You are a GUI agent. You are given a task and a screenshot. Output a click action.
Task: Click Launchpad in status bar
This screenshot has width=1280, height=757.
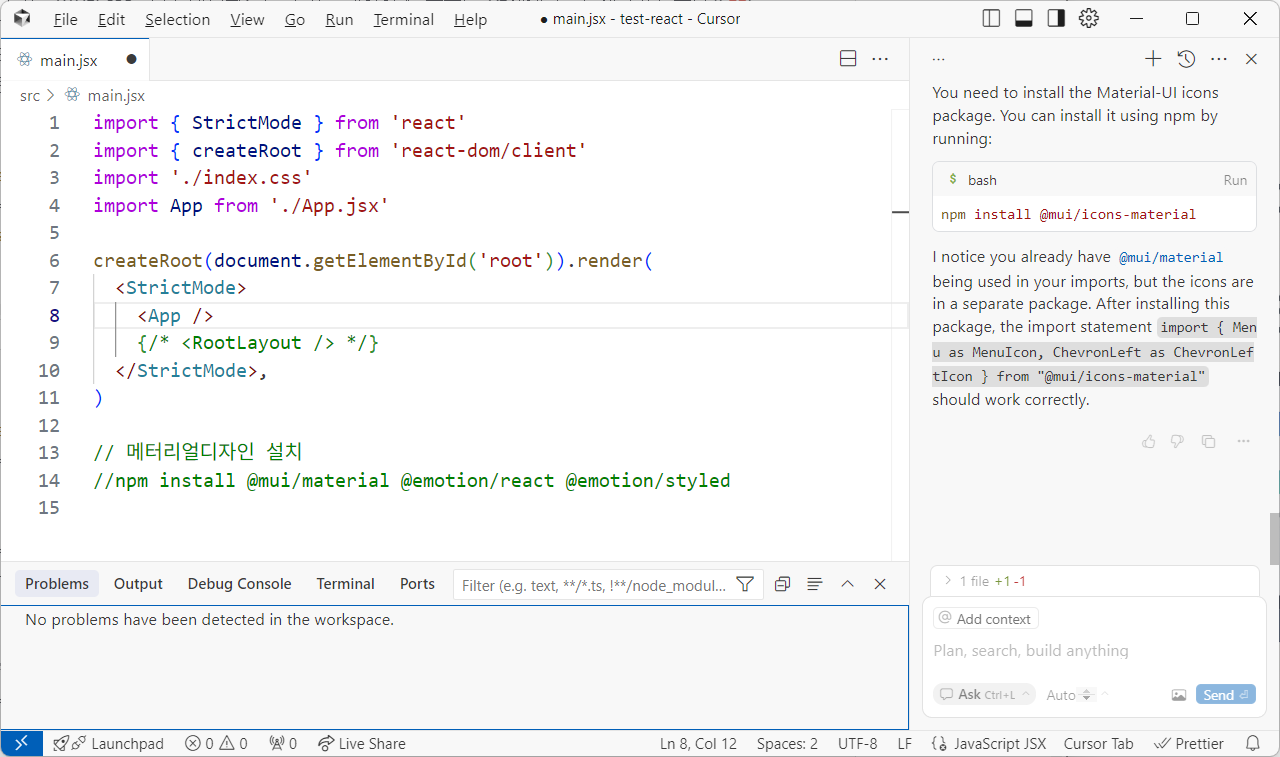click(108, 744)
